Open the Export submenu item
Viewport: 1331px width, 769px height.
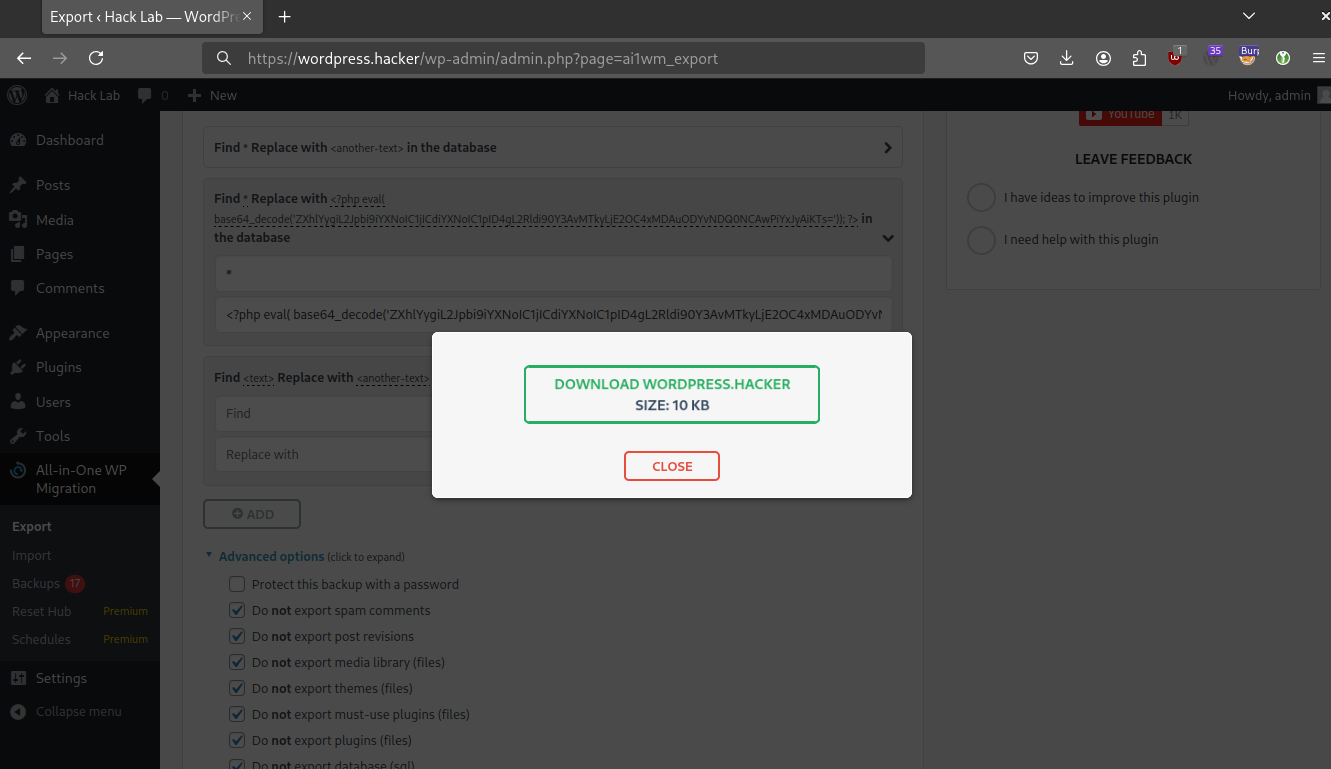32,526
